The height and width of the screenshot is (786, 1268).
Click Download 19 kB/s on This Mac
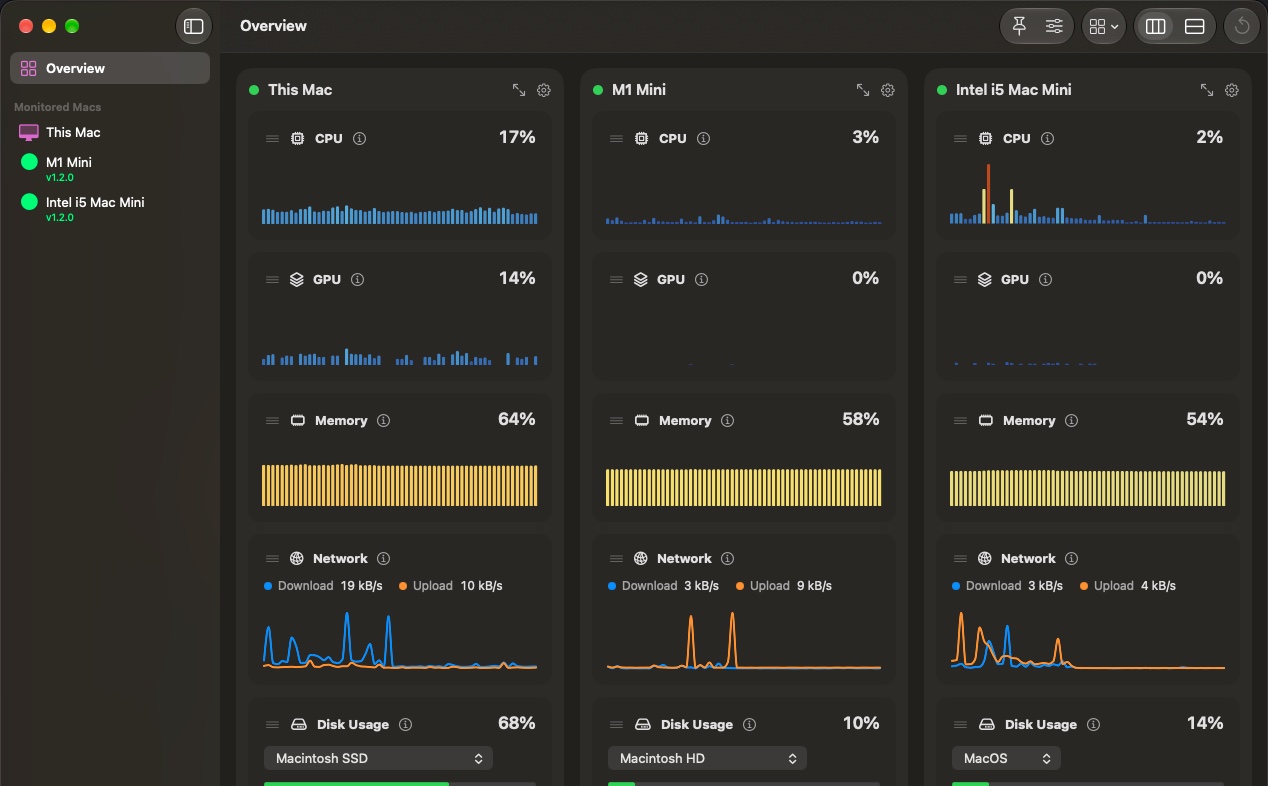pos(323,586)
